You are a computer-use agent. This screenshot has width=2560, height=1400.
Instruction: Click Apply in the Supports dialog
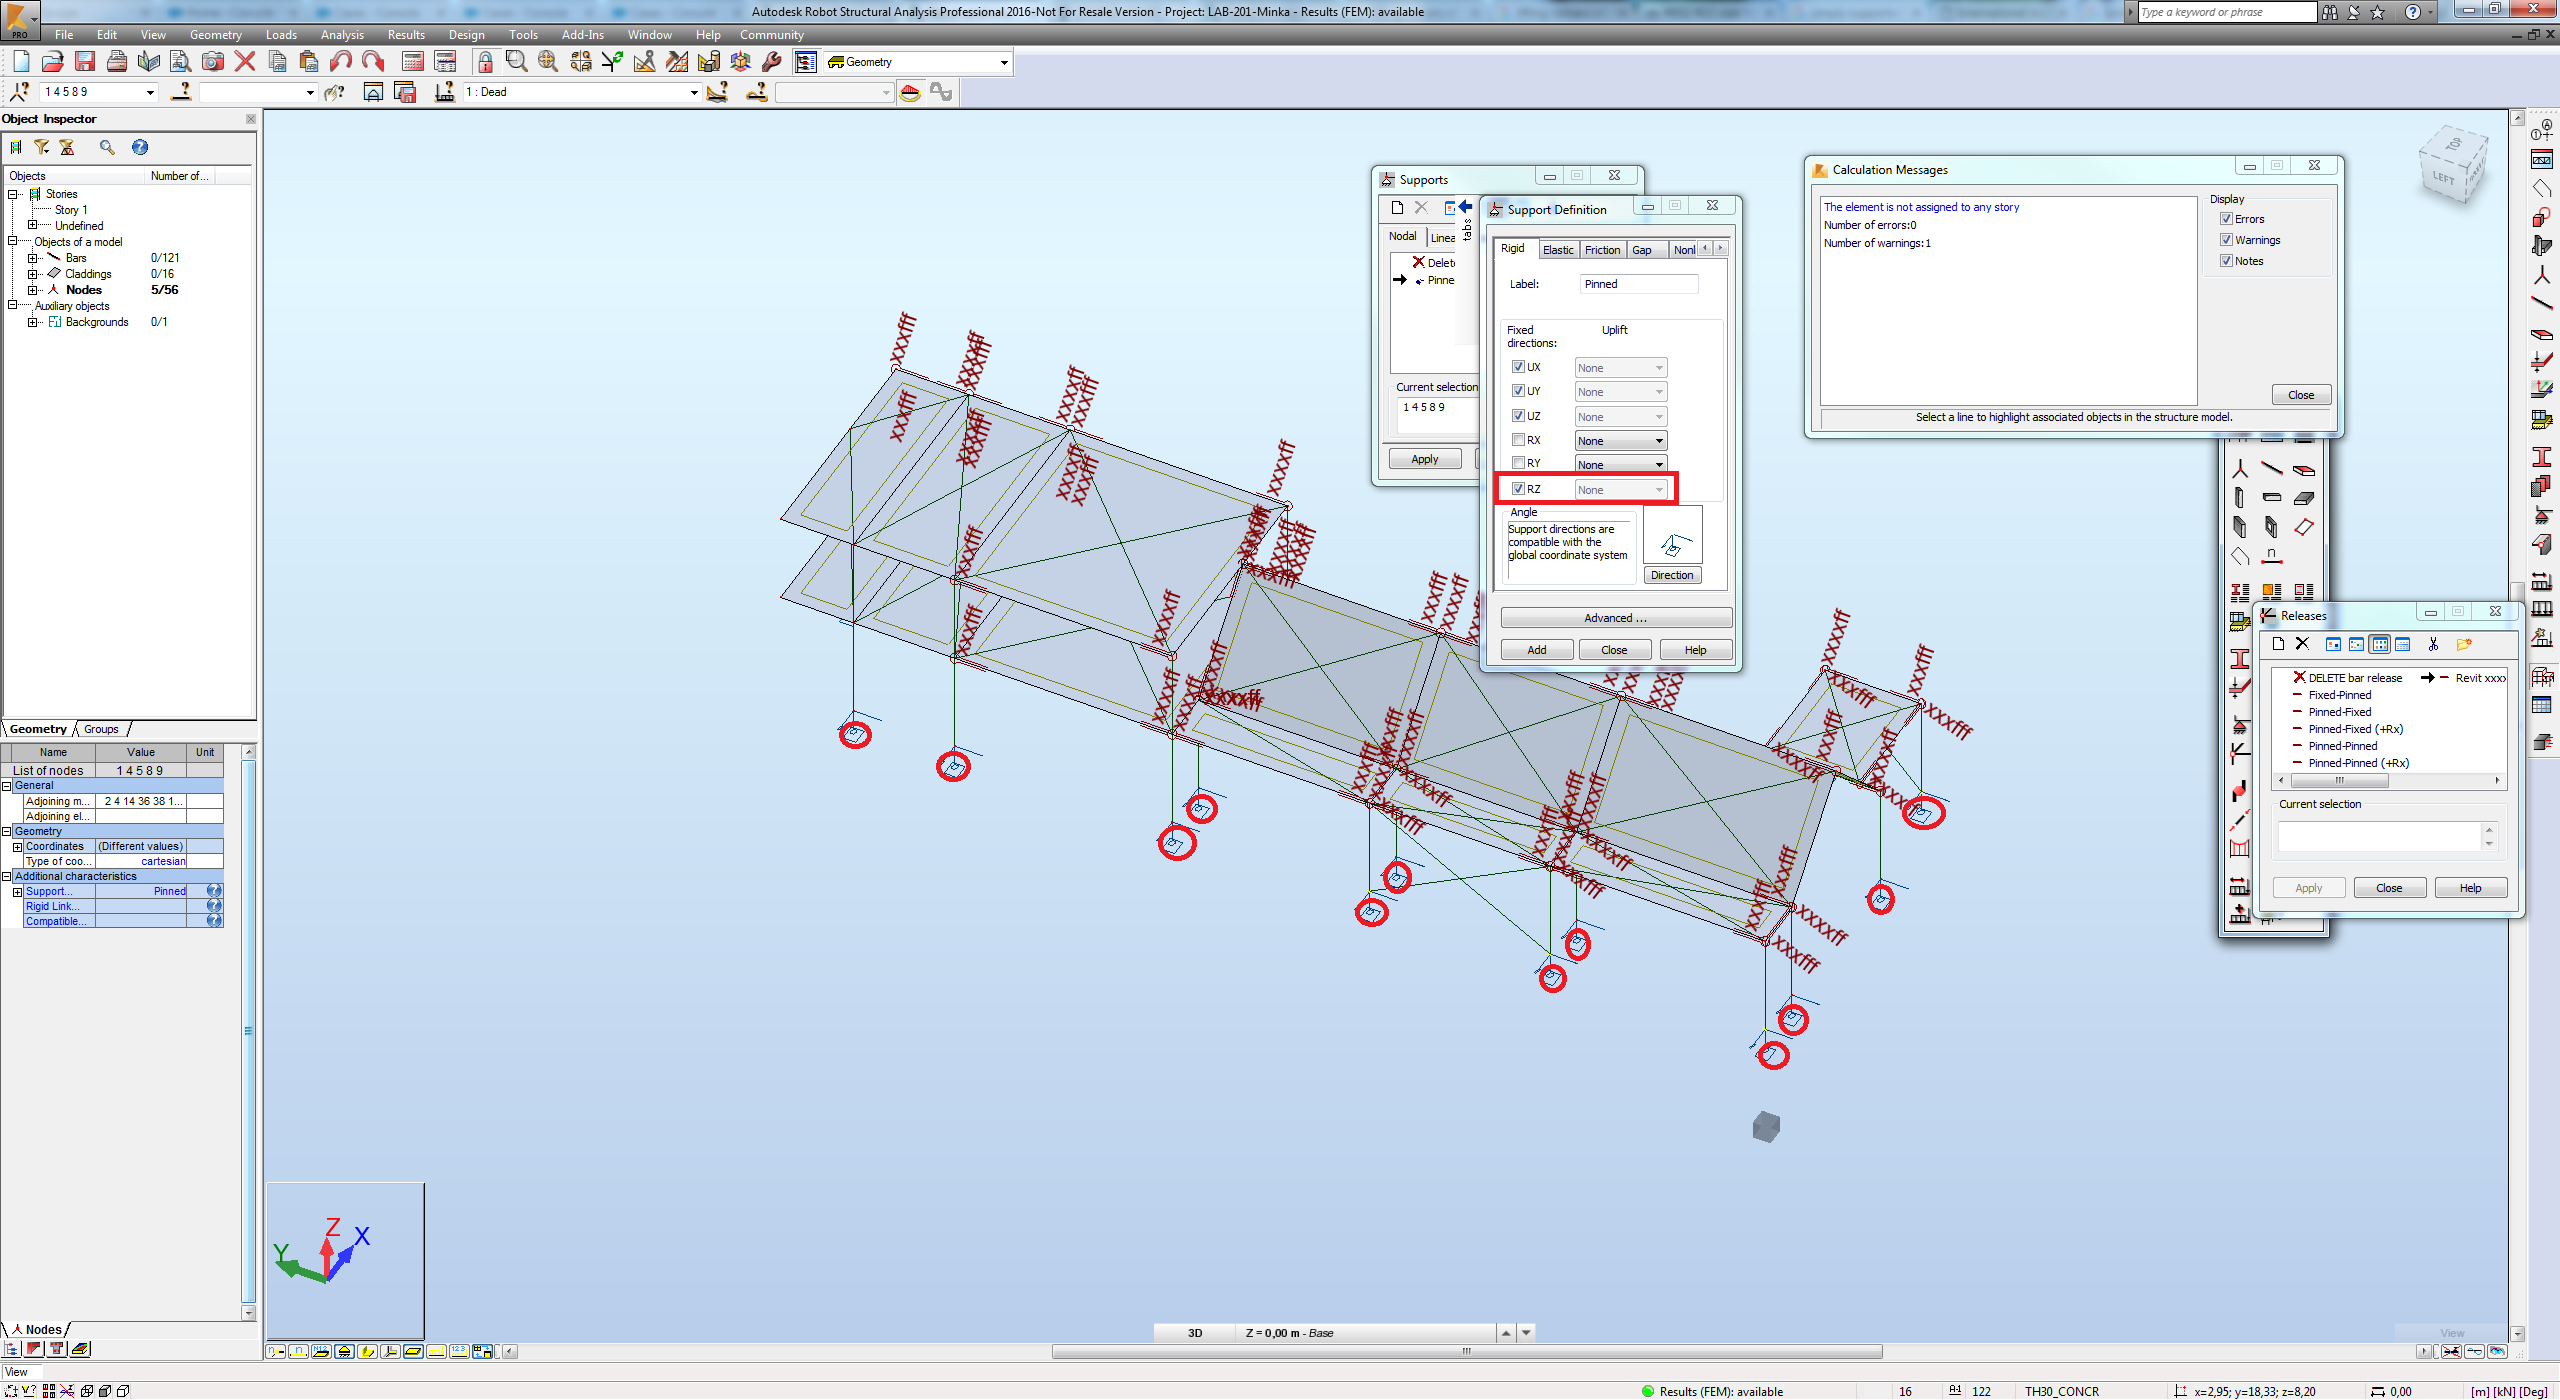1424,458
